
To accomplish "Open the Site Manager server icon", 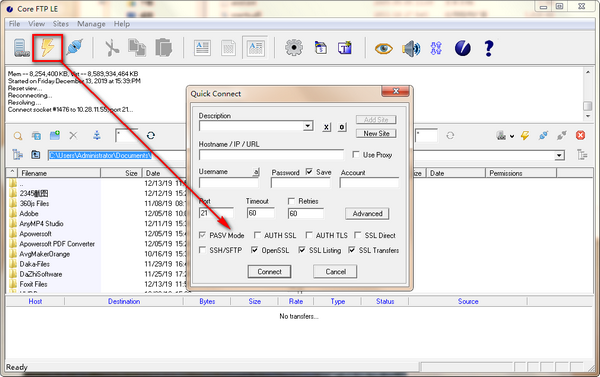I will pos(22,48).
